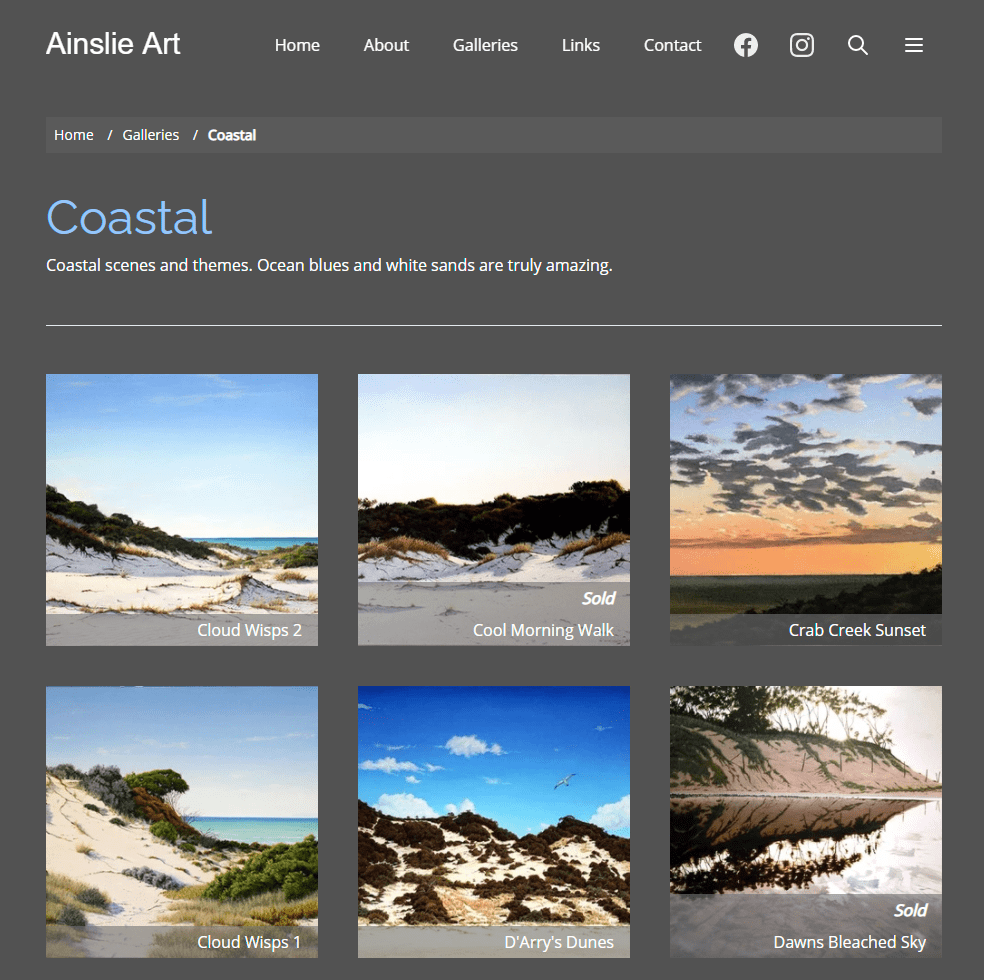Select the Home menu item

pyautogui.click(x=296, y=45)
